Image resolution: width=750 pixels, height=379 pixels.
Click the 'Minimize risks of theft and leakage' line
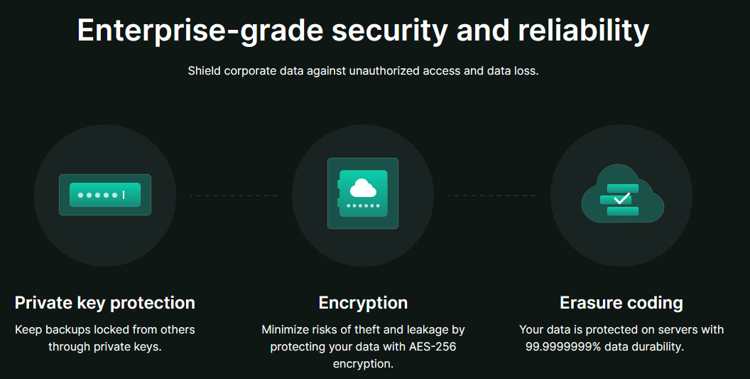[363, 330]
